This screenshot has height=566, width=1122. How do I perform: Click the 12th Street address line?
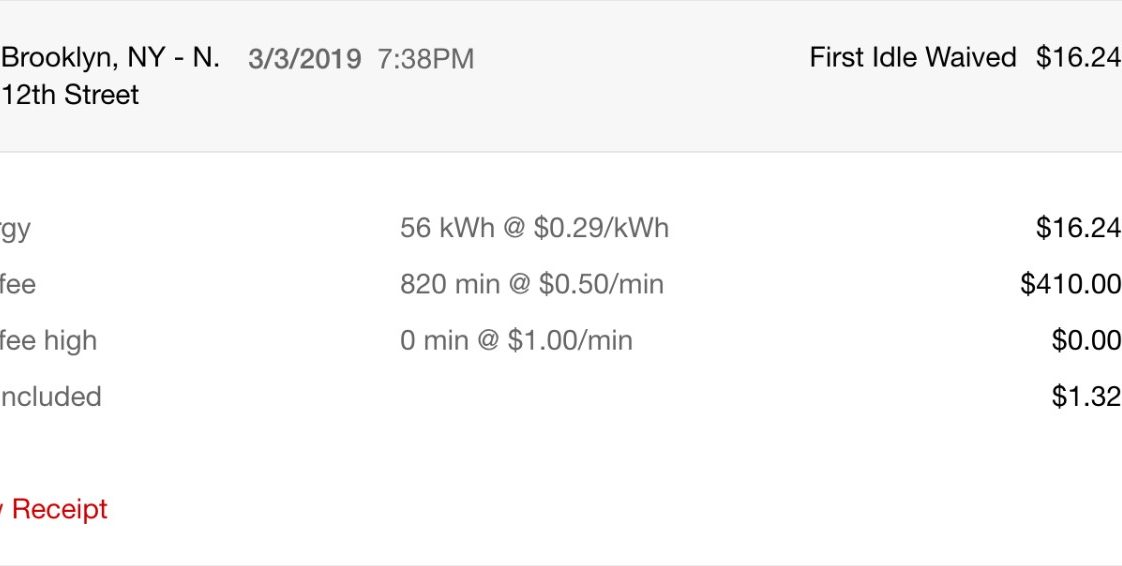70,95
